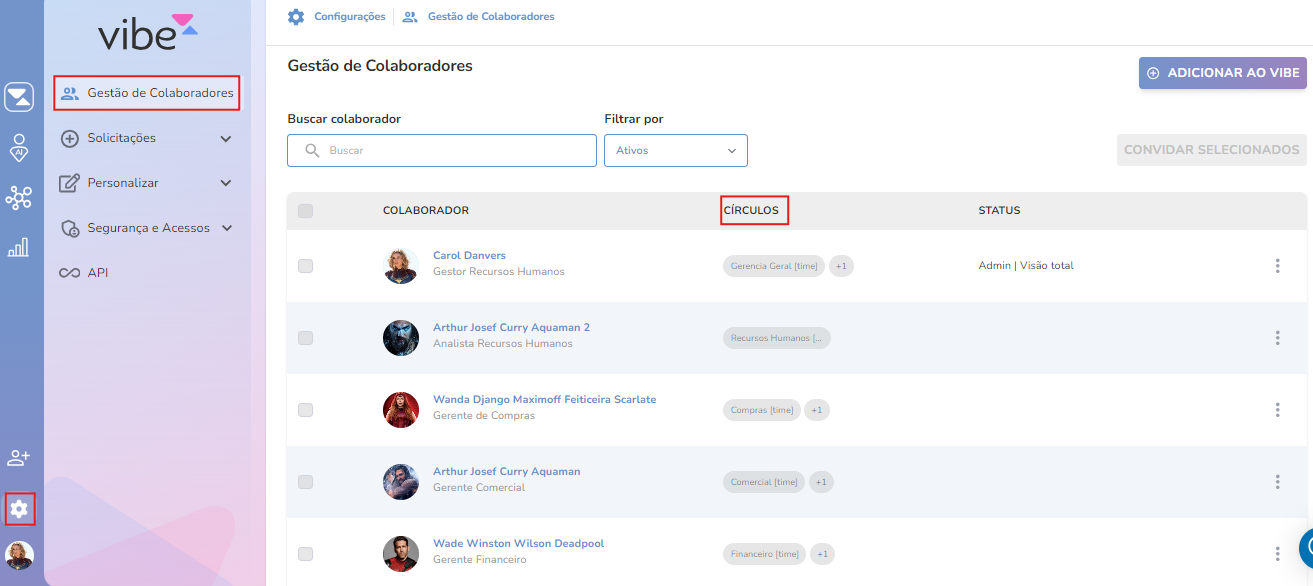Open the settings gear icon in left rail
1313x586 pixels.
point(19,509)
